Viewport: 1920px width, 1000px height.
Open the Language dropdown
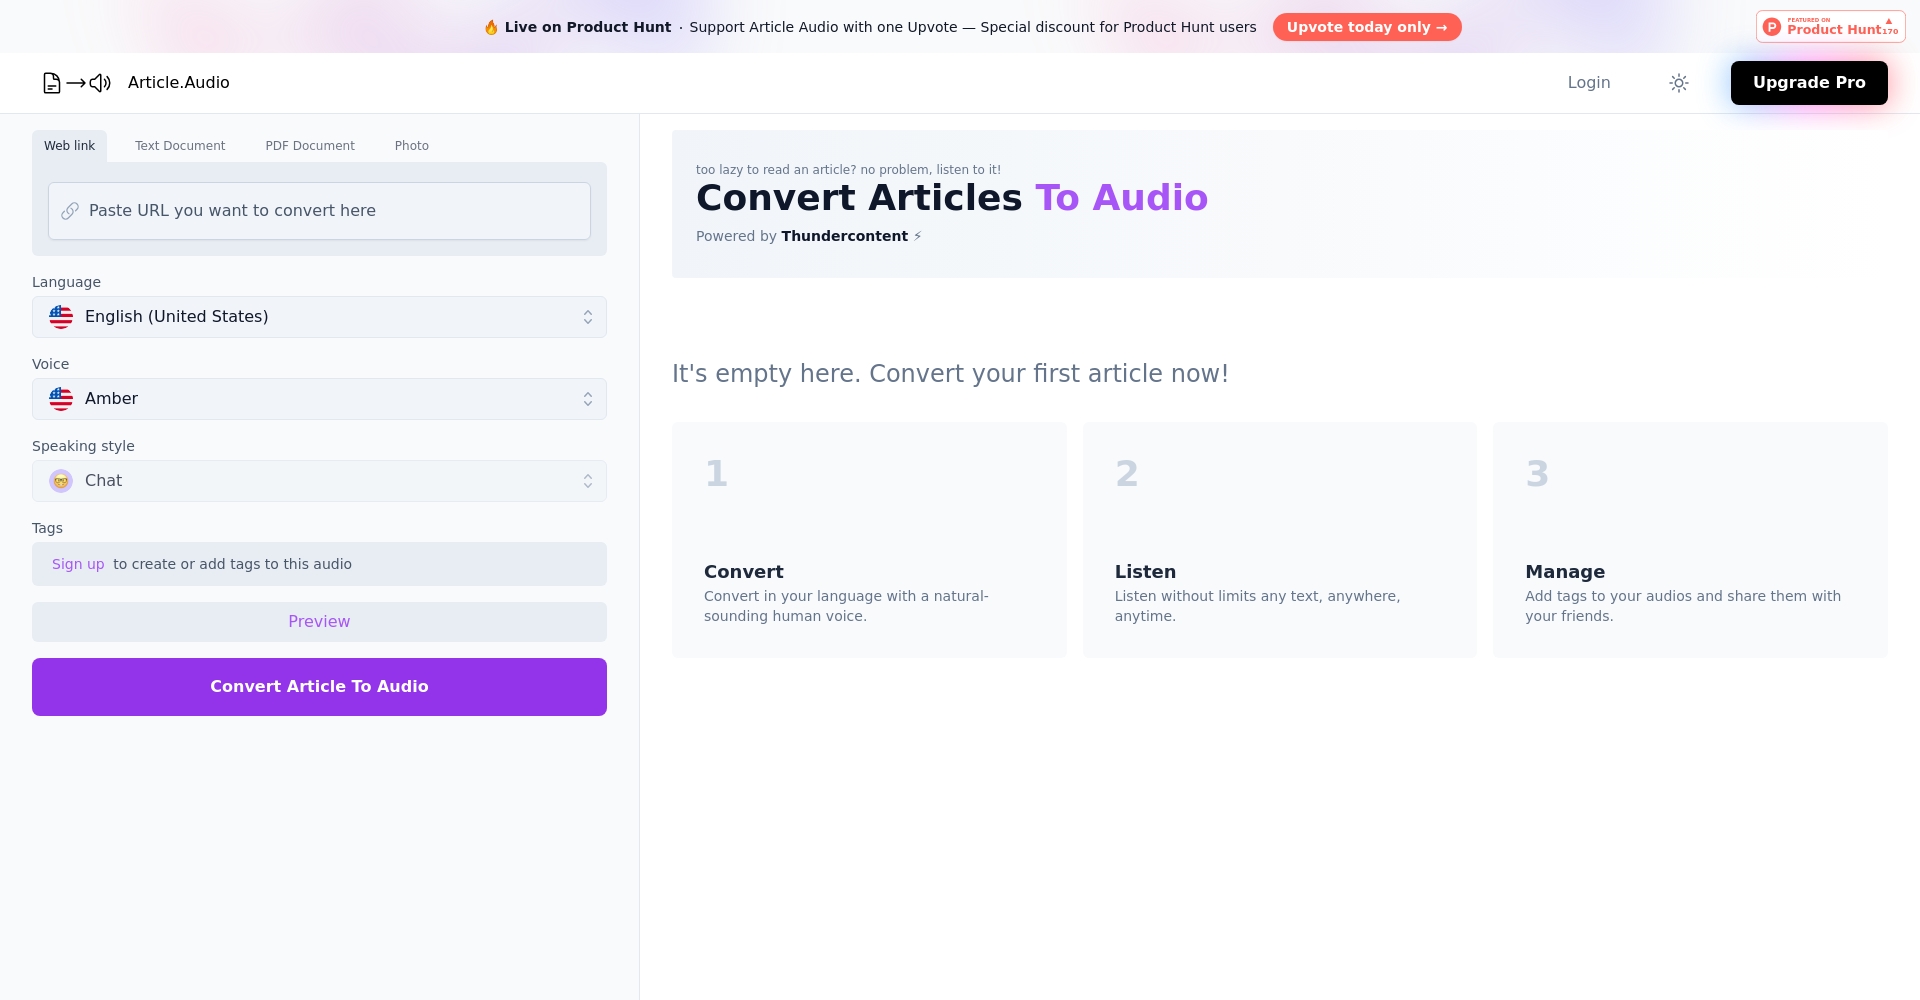(319, 316)
